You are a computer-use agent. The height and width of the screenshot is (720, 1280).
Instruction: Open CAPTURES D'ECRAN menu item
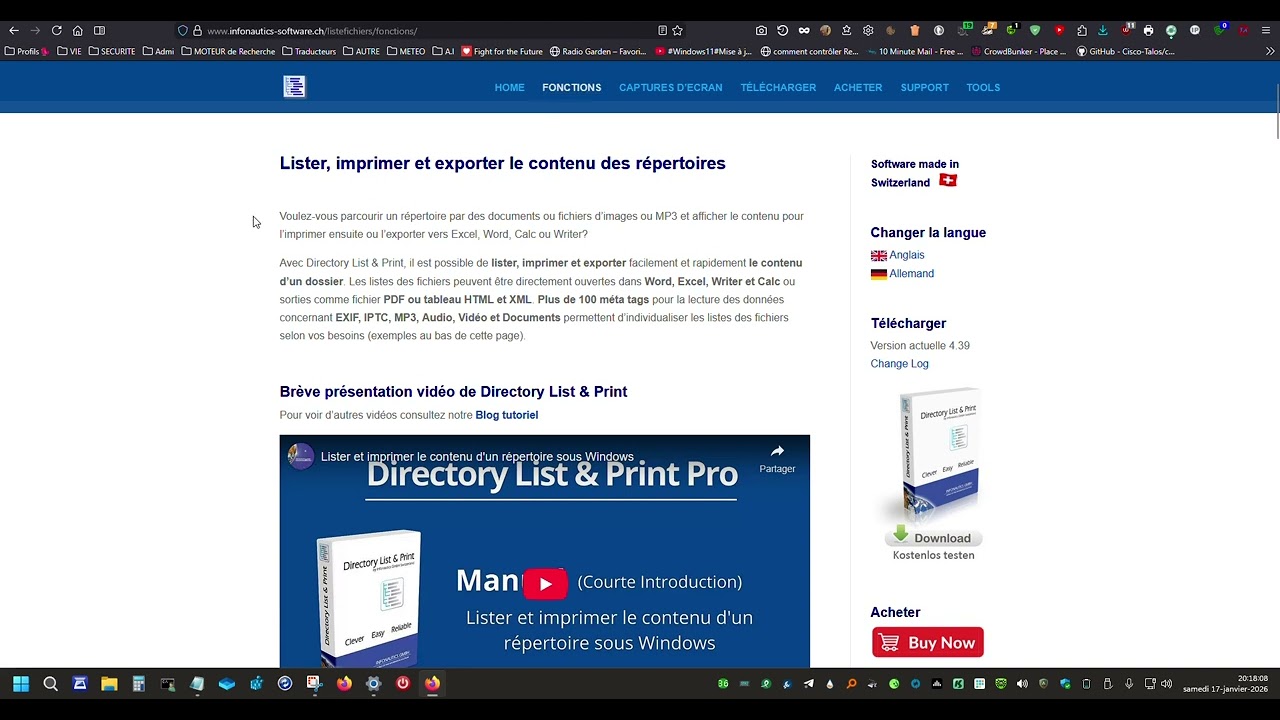click(x=670, y=88)
